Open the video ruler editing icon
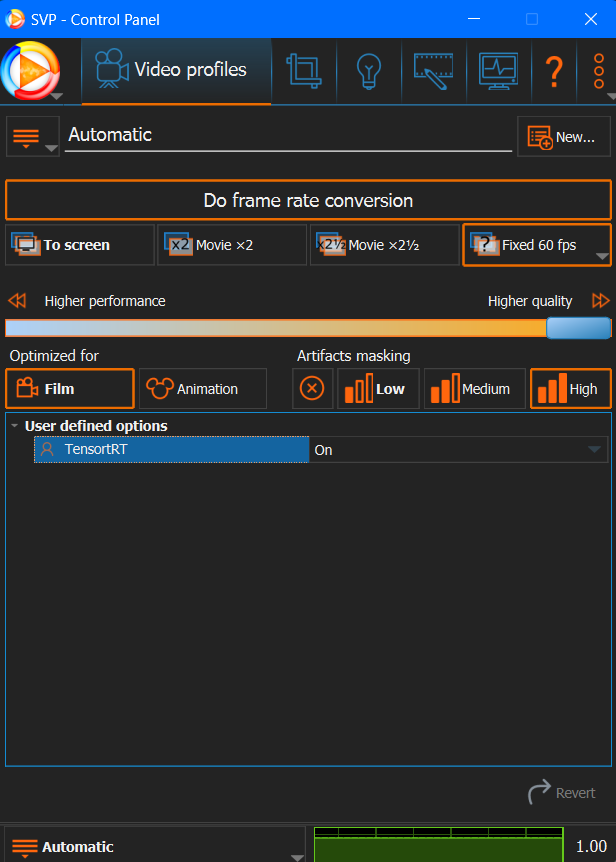This screenshot has width=616, height=862. (435, 71)
